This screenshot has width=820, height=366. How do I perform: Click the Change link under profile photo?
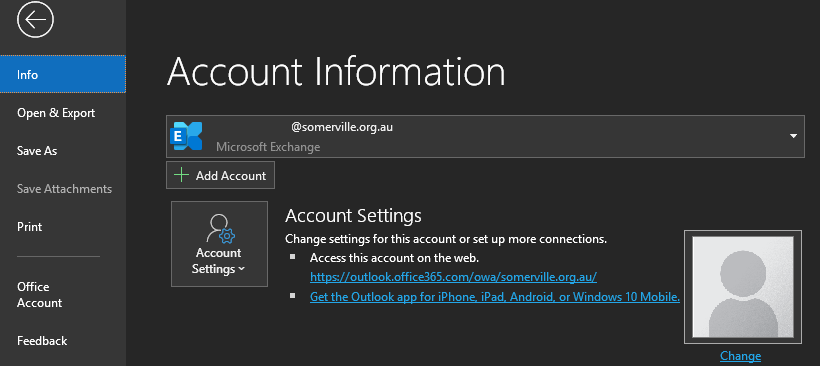tap(740, 356)
